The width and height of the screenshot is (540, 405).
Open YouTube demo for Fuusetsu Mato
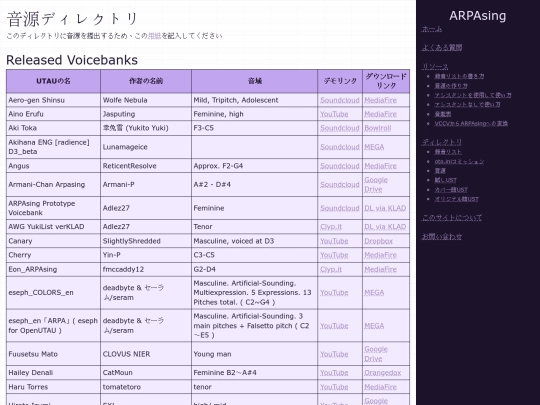[x=334, y=354]
